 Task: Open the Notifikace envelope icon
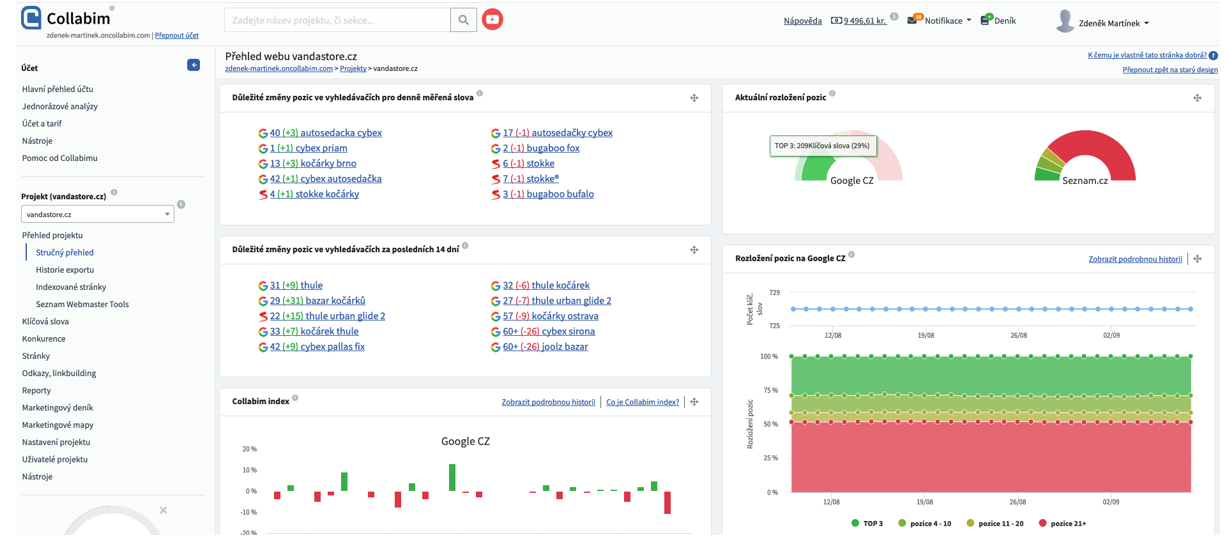pos(912,20)
